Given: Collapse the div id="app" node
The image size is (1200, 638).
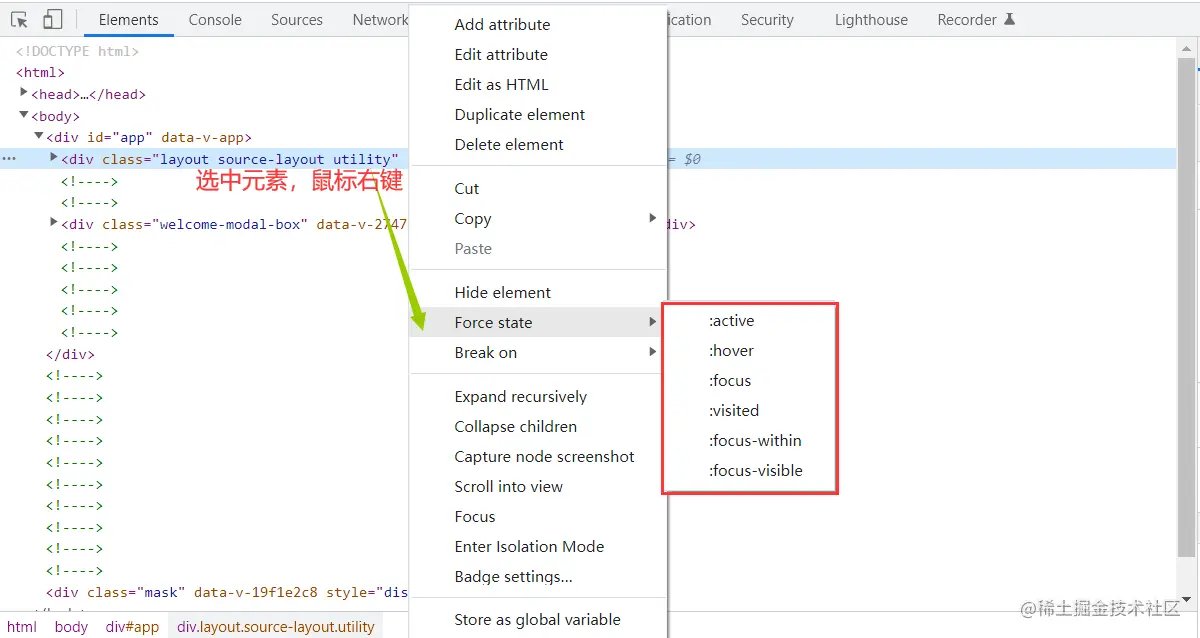Looking at the screenshot, I should coord(39,136).
